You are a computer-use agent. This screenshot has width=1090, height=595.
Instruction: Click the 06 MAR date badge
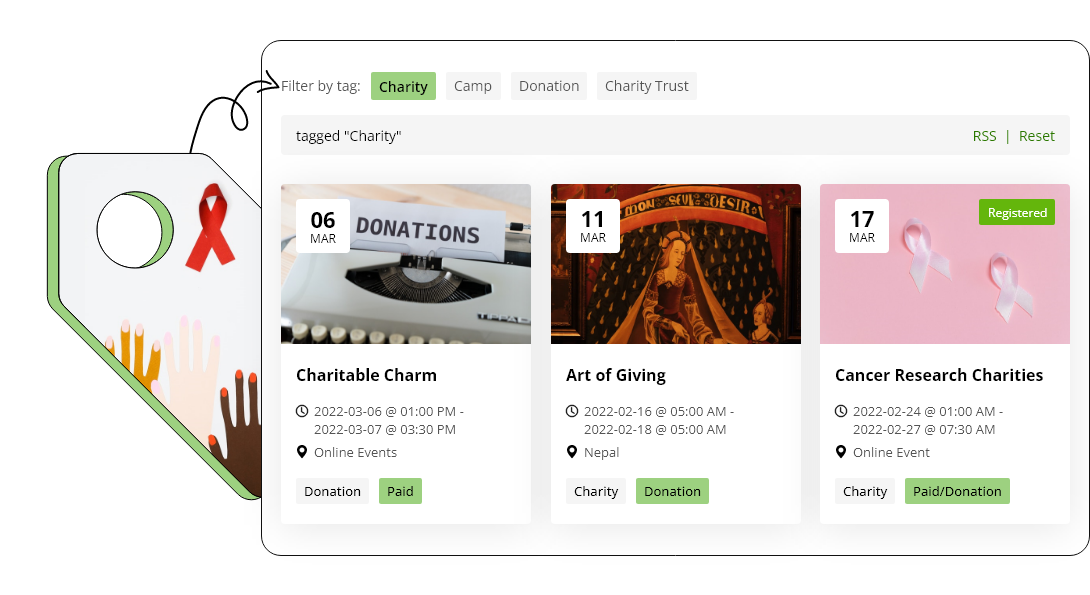pyautogui.click(x=323, y=225)
